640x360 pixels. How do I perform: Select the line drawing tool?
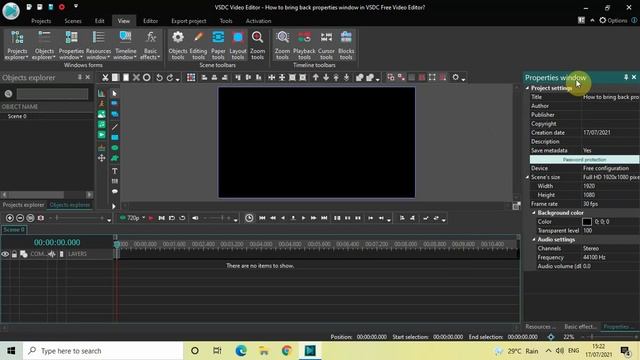(115, 127)
